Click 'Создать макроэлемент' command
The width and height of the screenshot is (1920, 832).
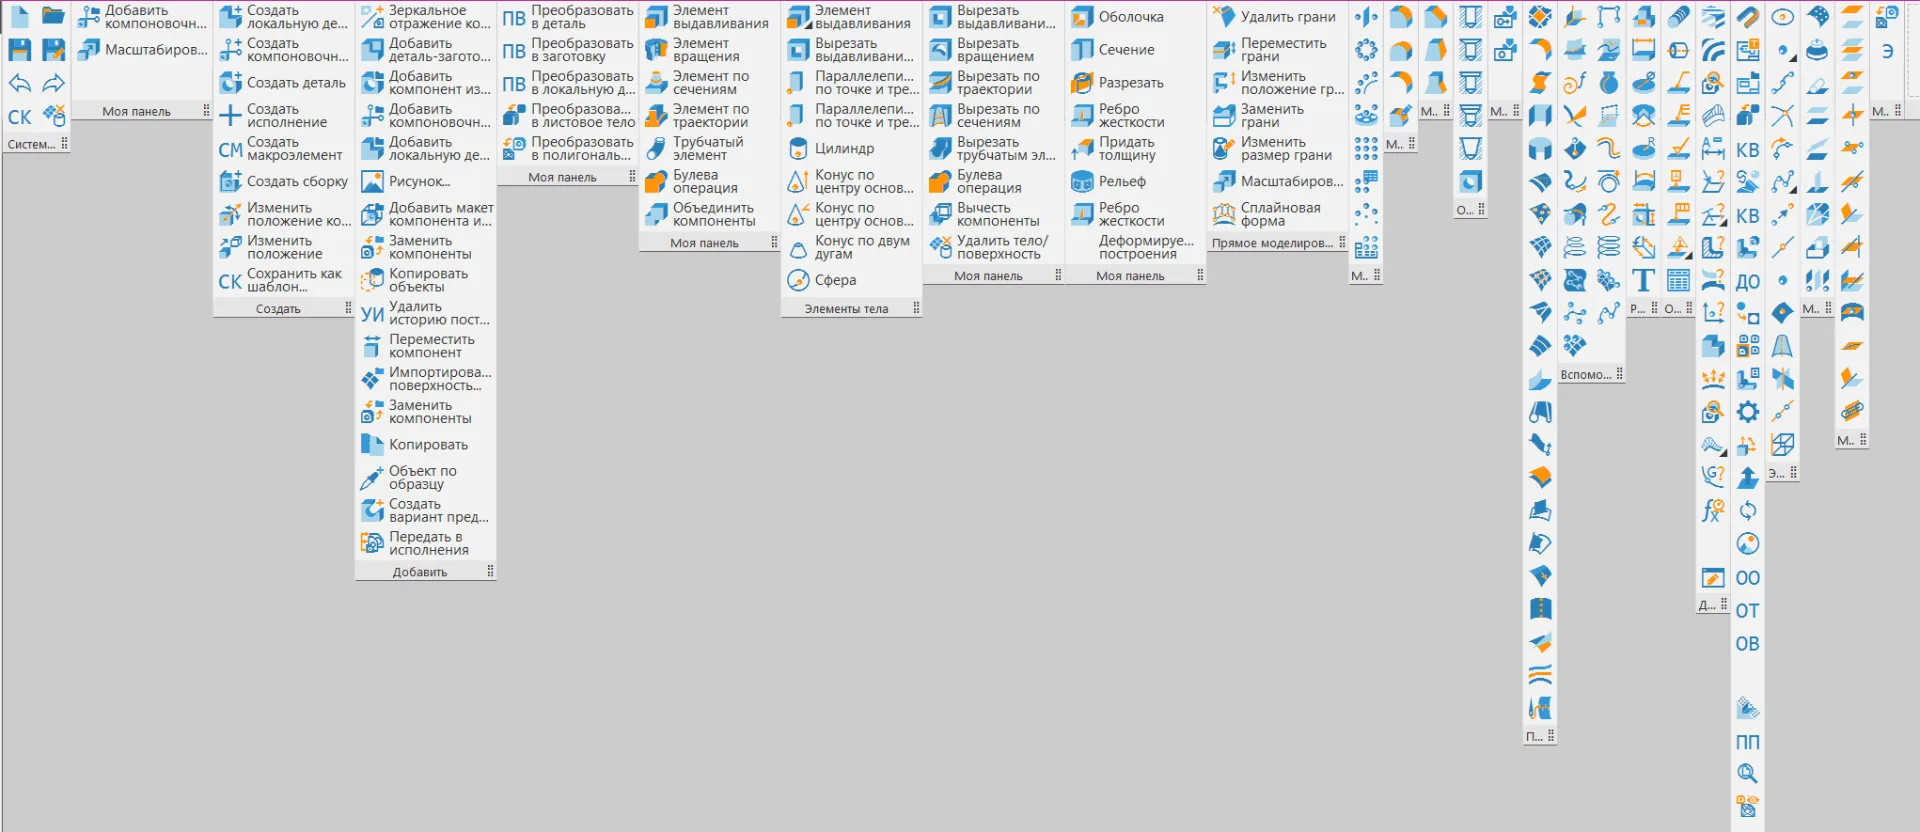[283, 149]
